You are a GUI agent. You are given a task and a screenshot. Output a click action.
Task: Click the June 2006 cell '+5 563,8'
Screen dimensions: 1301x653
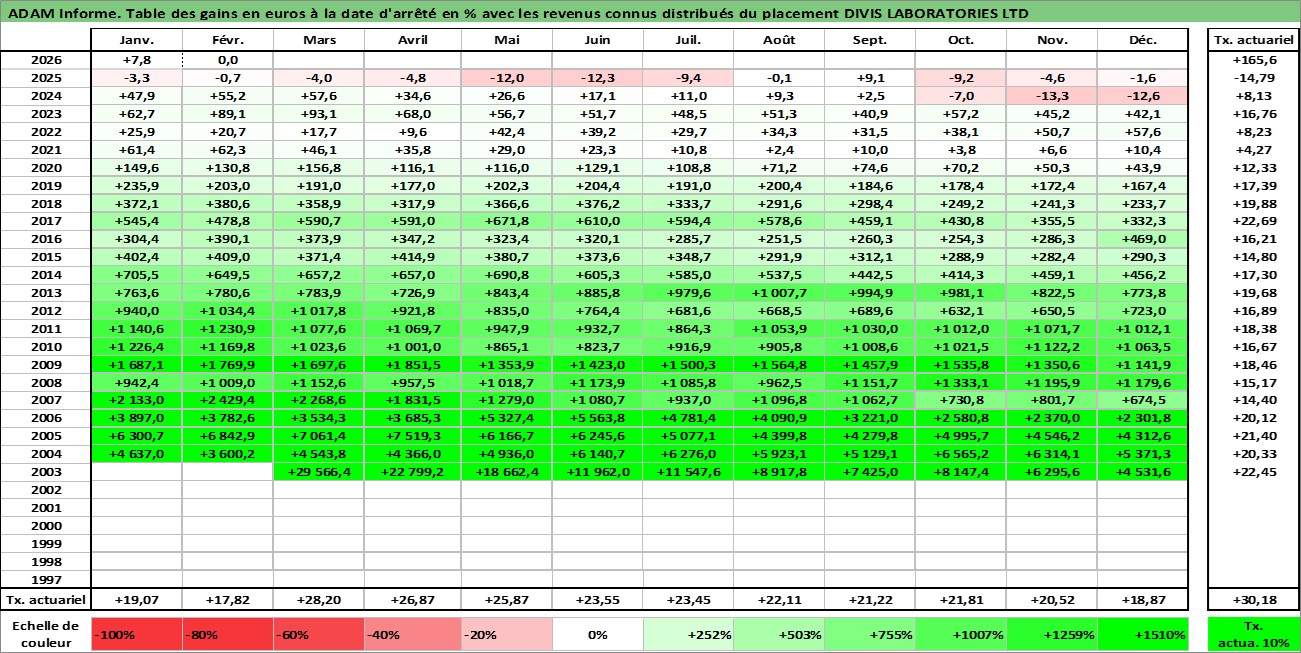pos(597,418)
